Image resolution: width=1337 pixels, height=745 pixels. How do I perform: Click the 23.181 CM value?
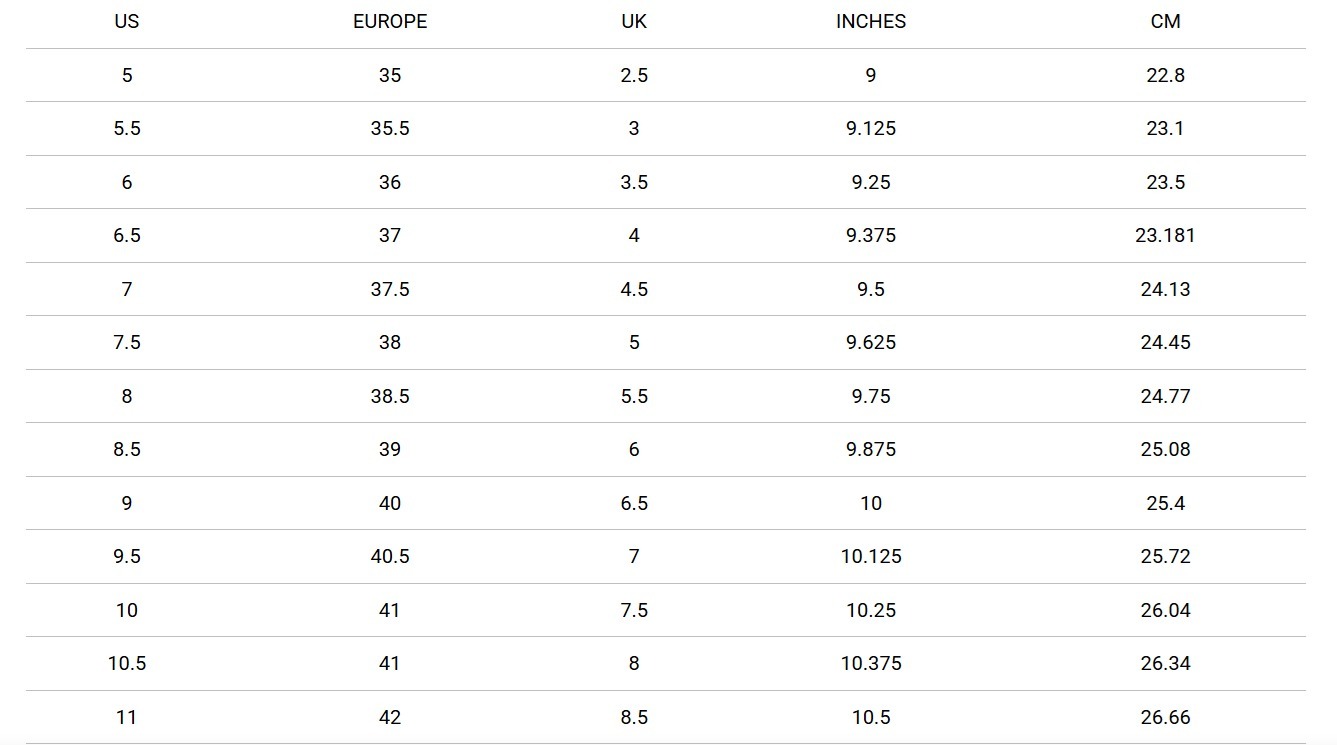(1166, 235)
